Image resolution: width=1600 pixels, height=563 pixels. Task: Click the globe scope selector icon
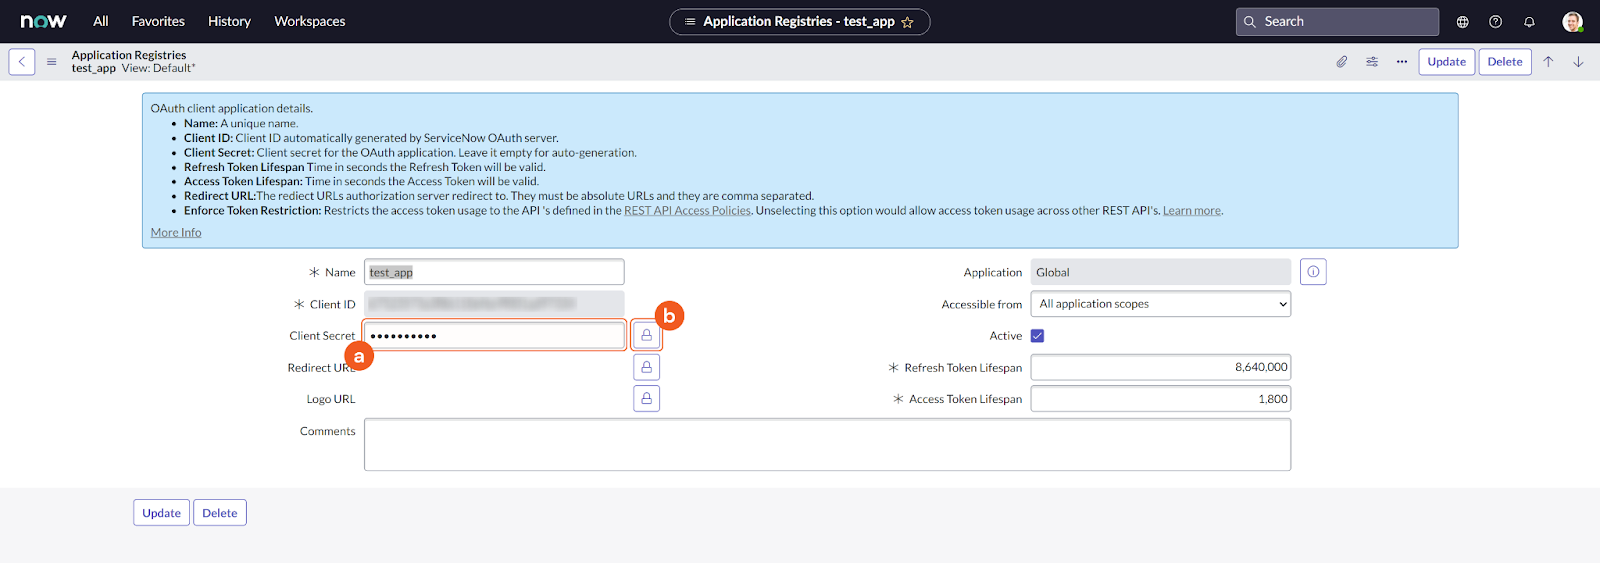pyautogui.click(x=1462, y=22)
